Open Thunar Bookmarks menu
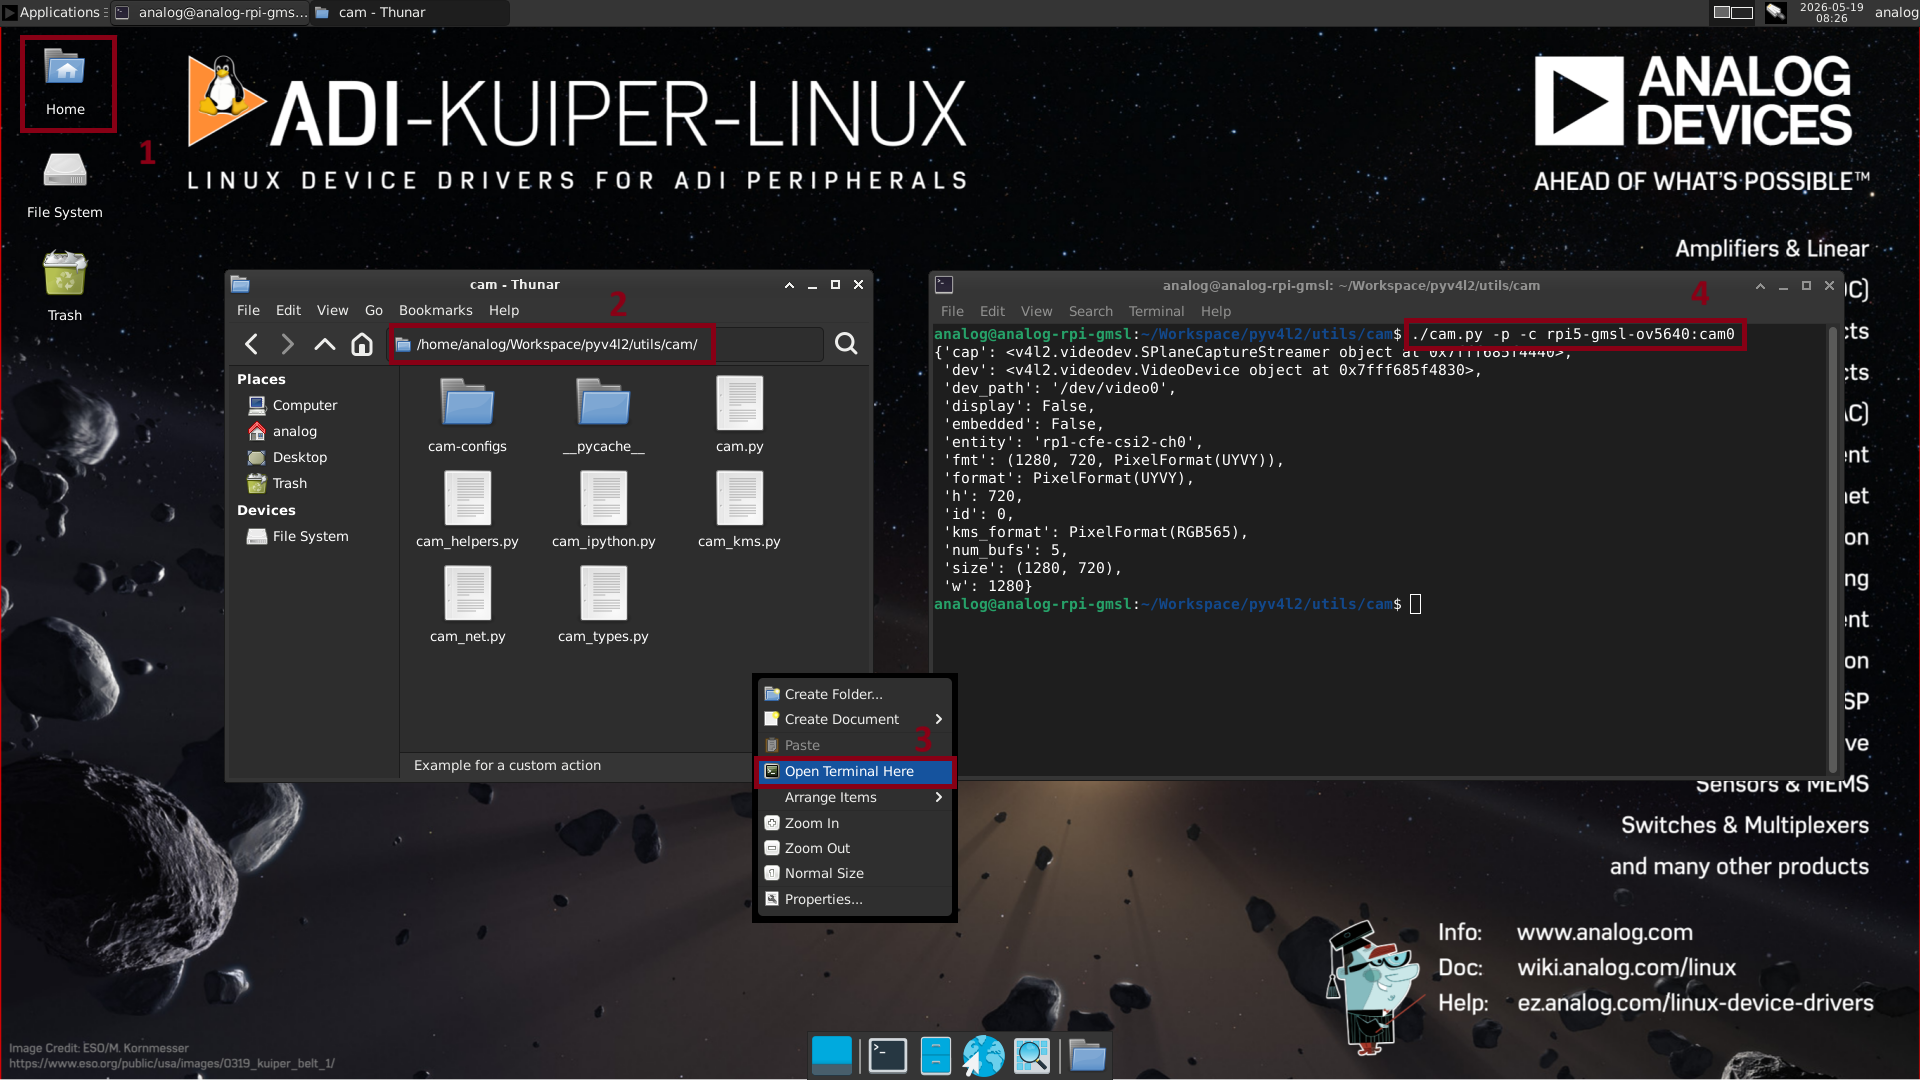This screenshot has width=1920, height=1080. [435, 310]
